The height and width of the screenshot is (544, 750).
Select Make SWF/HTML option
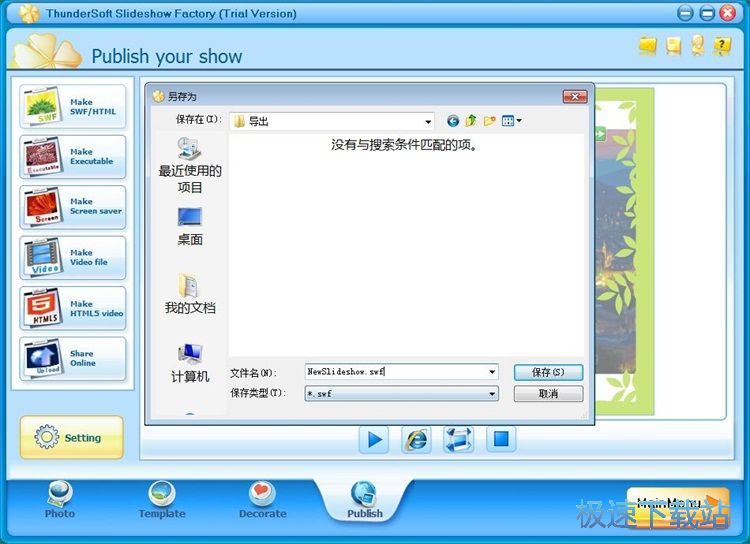73,107
